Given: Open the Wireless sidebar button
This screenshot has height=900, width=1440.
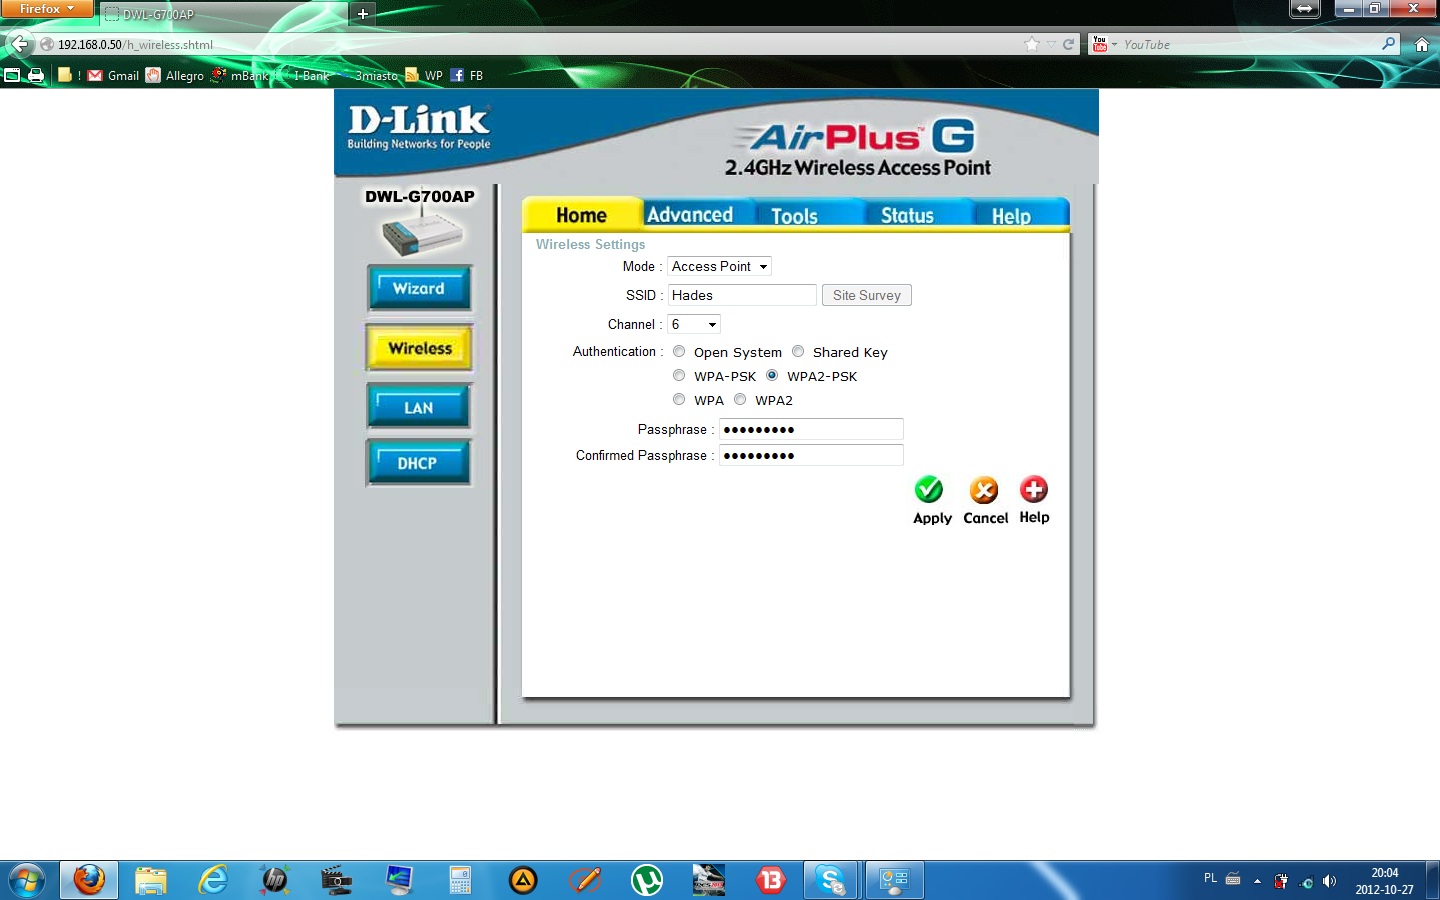Looking at the screenshot, I should [420, 348].
